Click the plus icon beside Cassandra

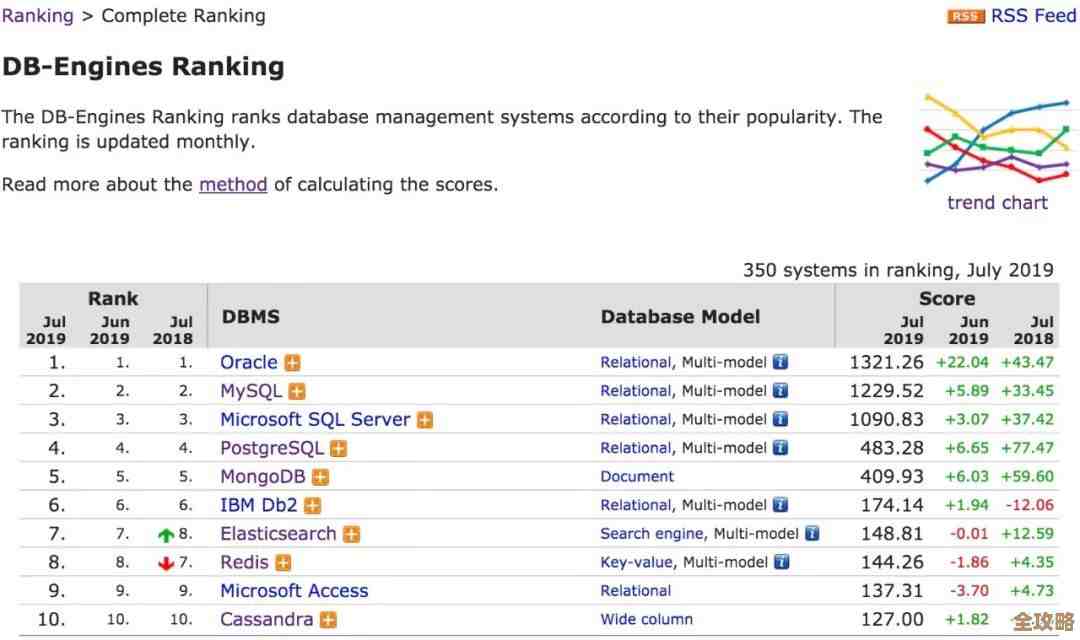(328, 620)
